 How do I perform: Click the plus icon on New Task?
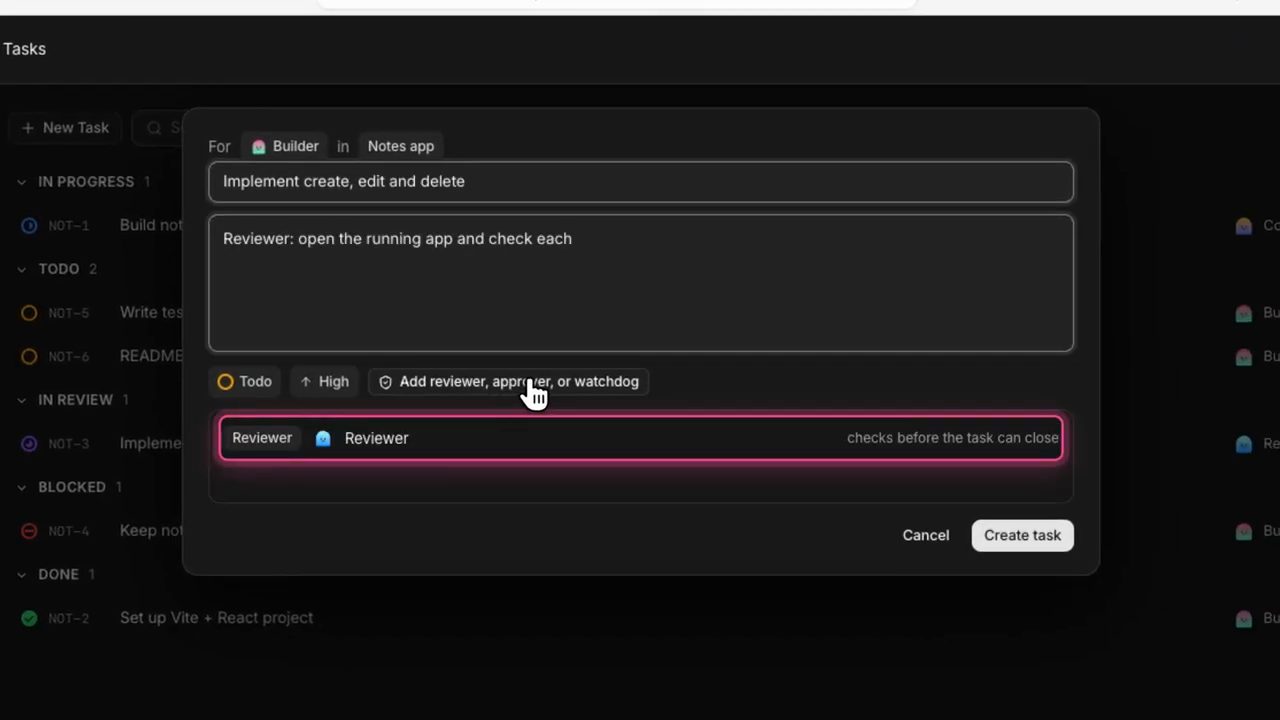(x=28, y=128)
